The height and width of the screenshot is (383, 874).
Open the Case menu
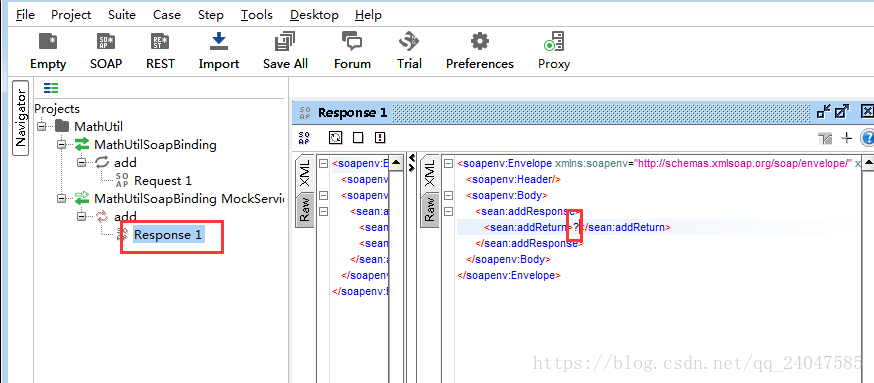pos(167,15)
